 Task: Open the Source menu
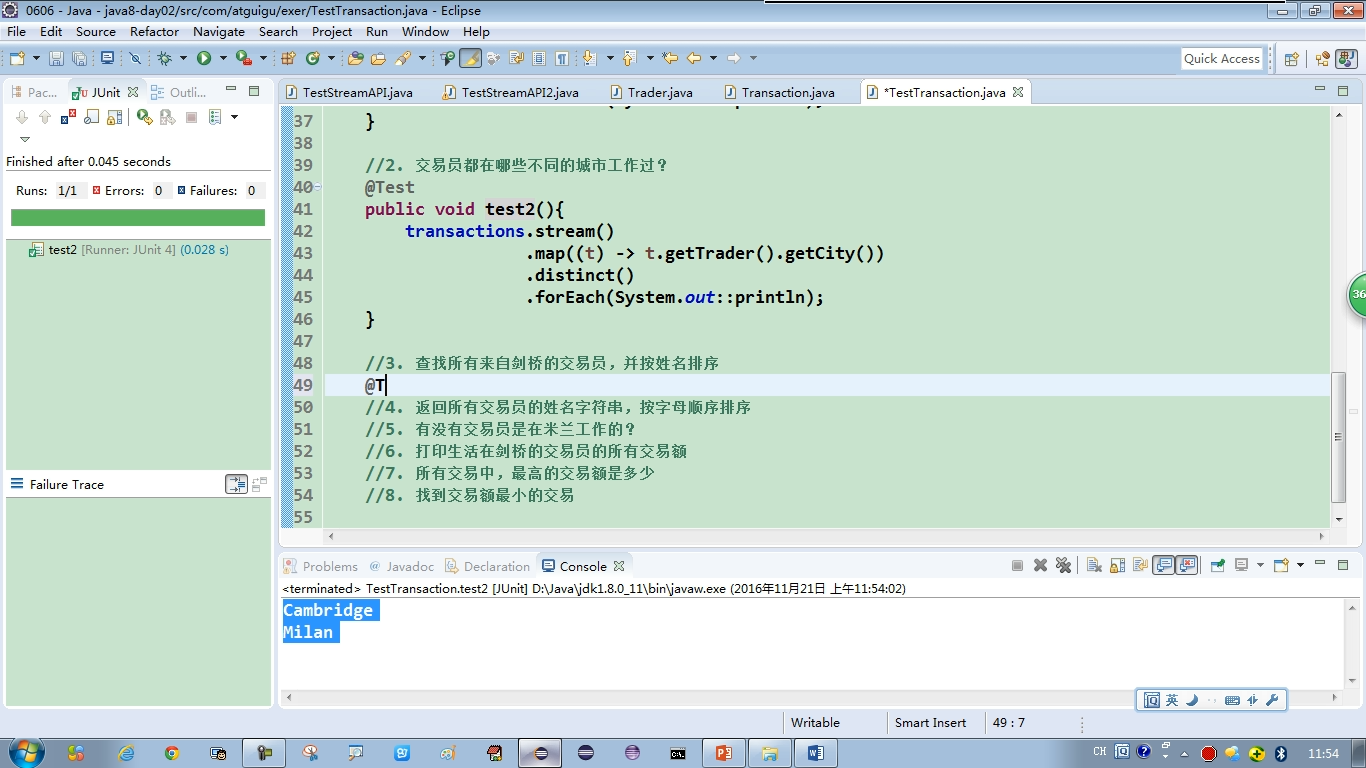96,31
